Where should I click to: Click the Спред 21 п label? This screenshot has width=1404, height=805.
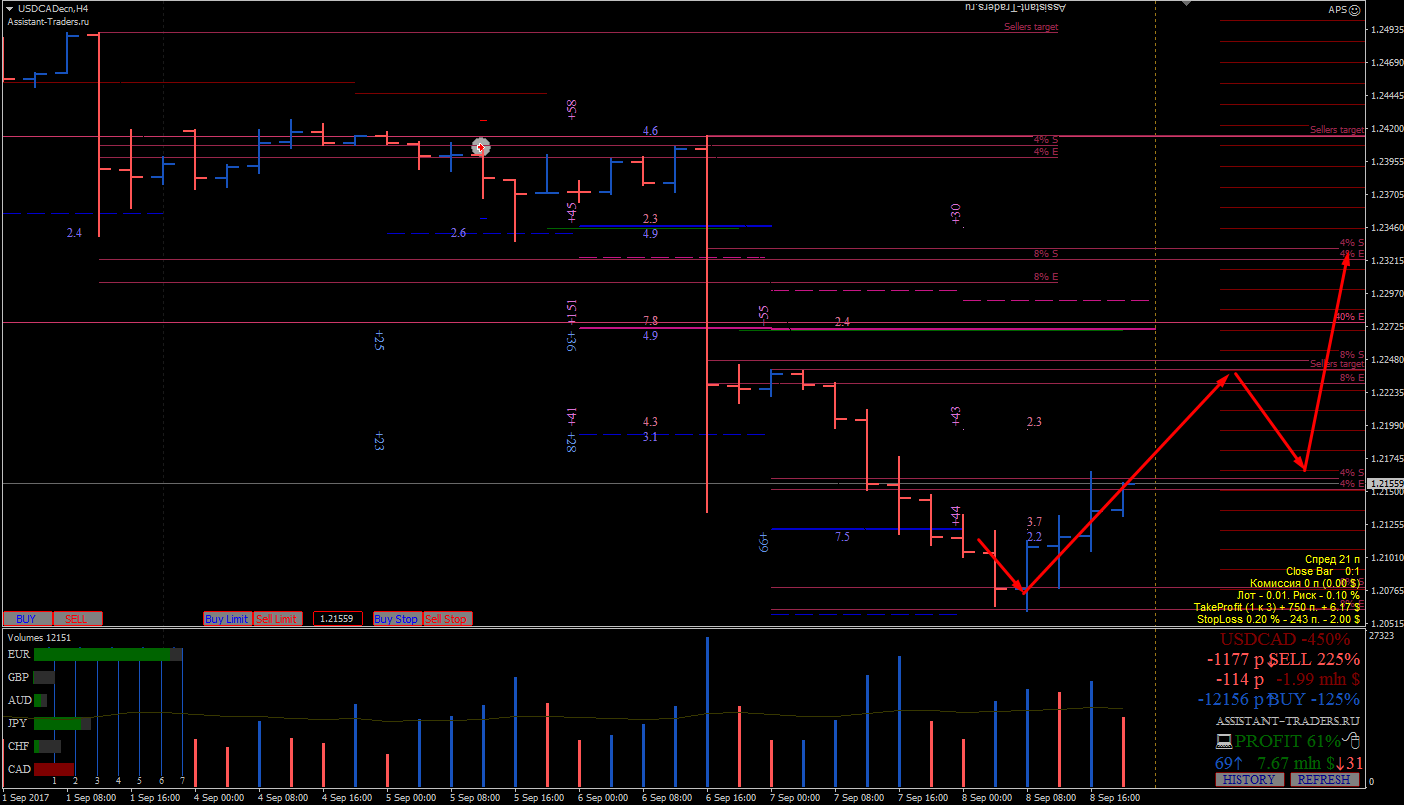(x=1332, y=559)
